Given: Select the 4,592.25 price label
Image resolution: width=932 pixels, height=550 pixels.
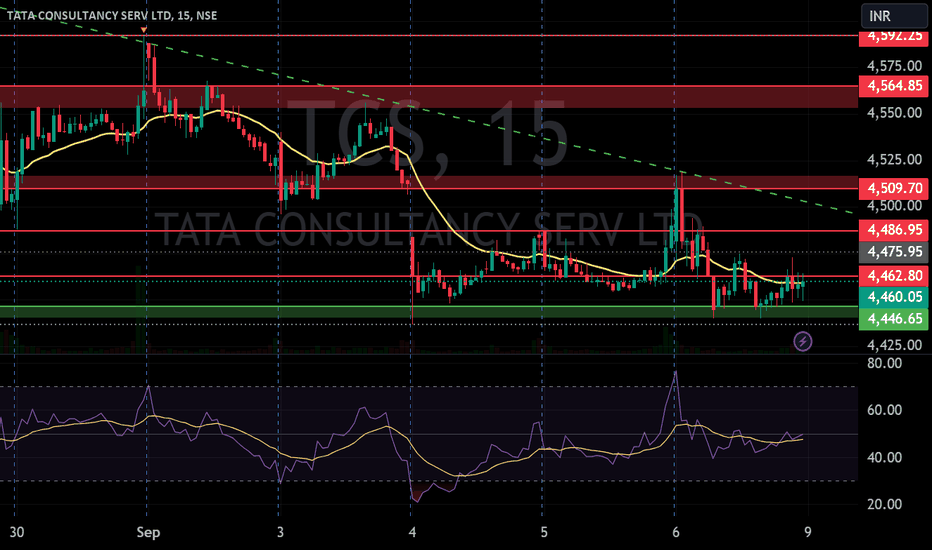Looking at the screenshot, I should (x=893, y=37).
